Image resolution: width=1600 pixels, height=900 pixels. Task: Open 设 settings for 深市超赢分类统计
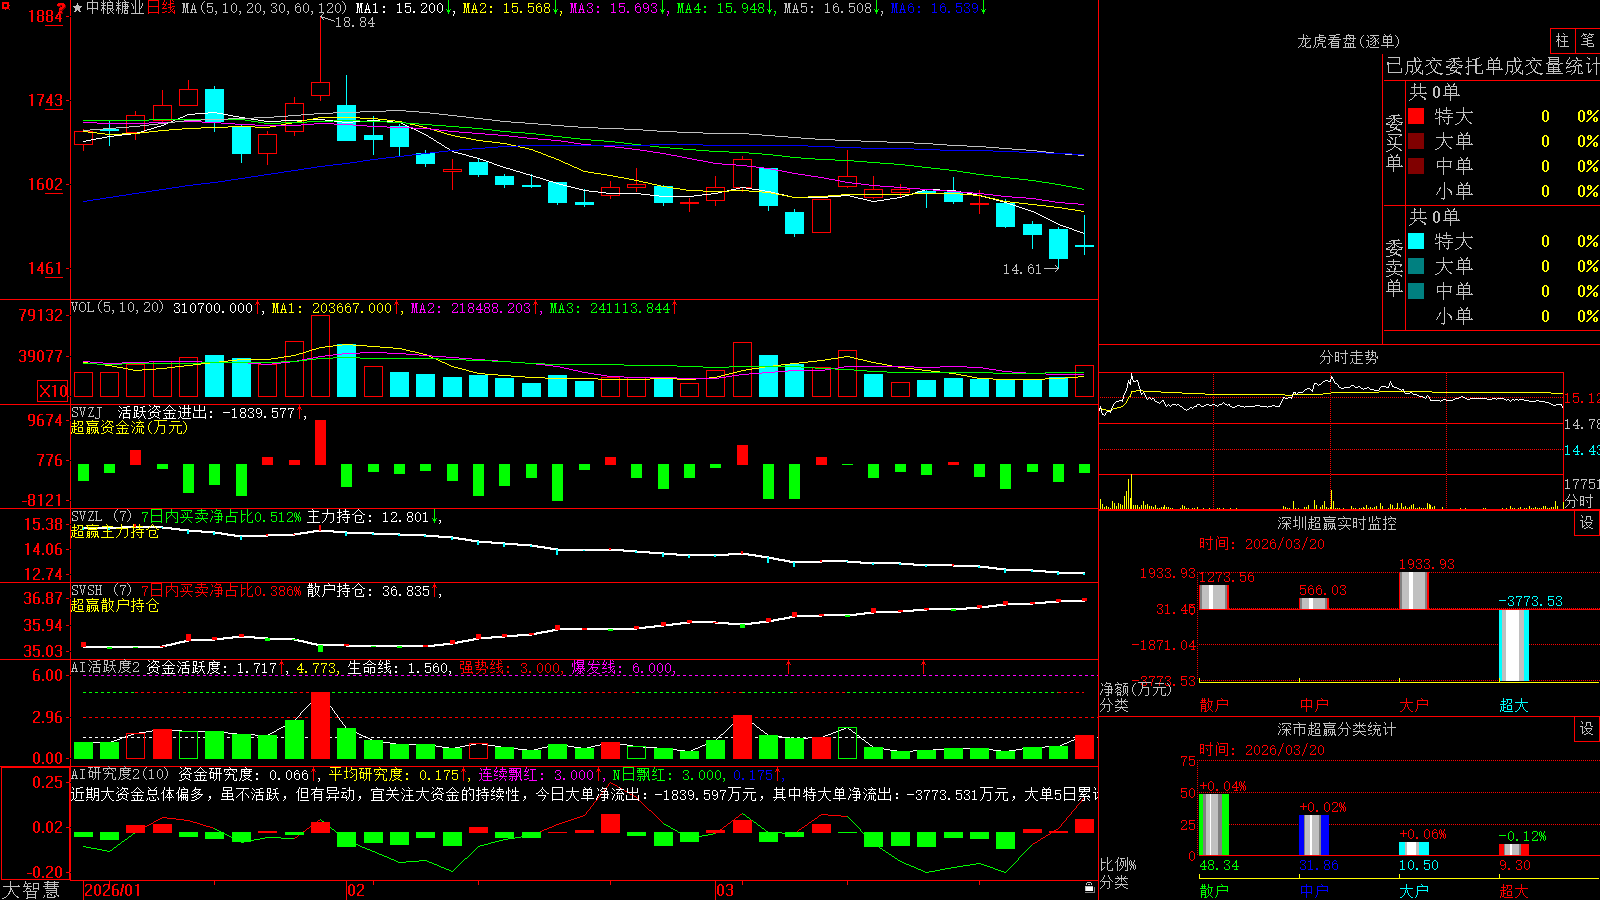click(x=1587, y=729)
